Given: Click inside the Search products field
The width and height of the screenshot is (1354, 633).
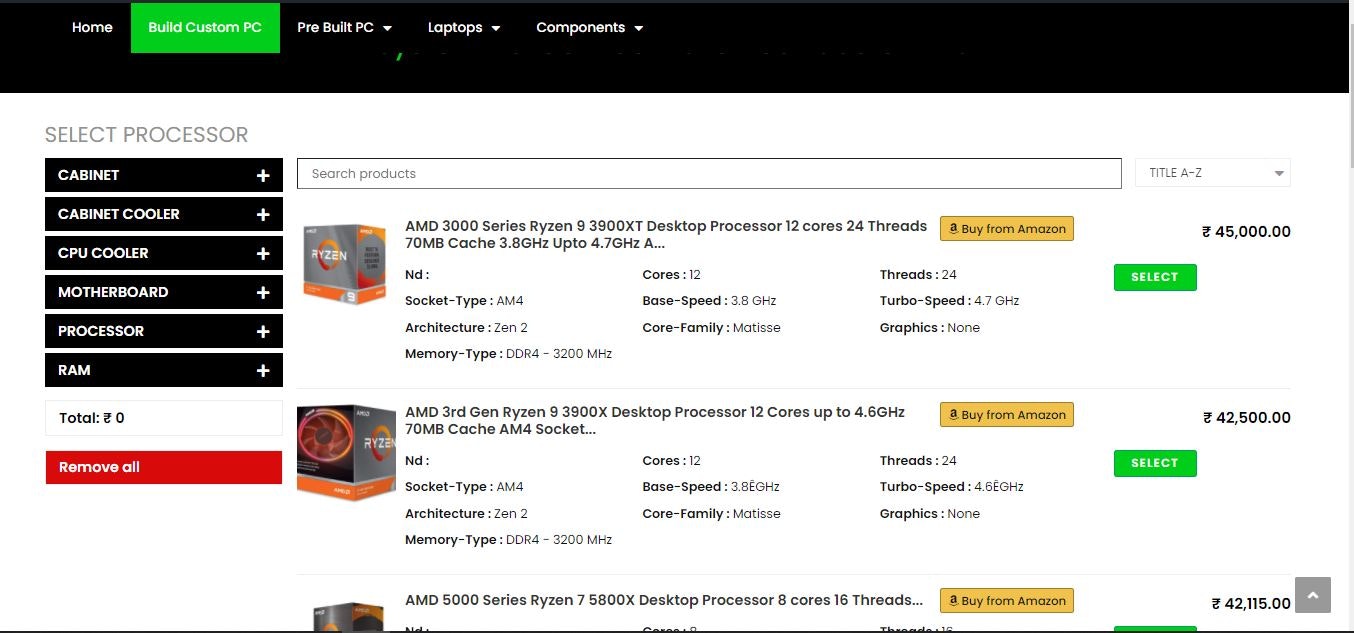Looking at the screenshot, I should 709,173.
